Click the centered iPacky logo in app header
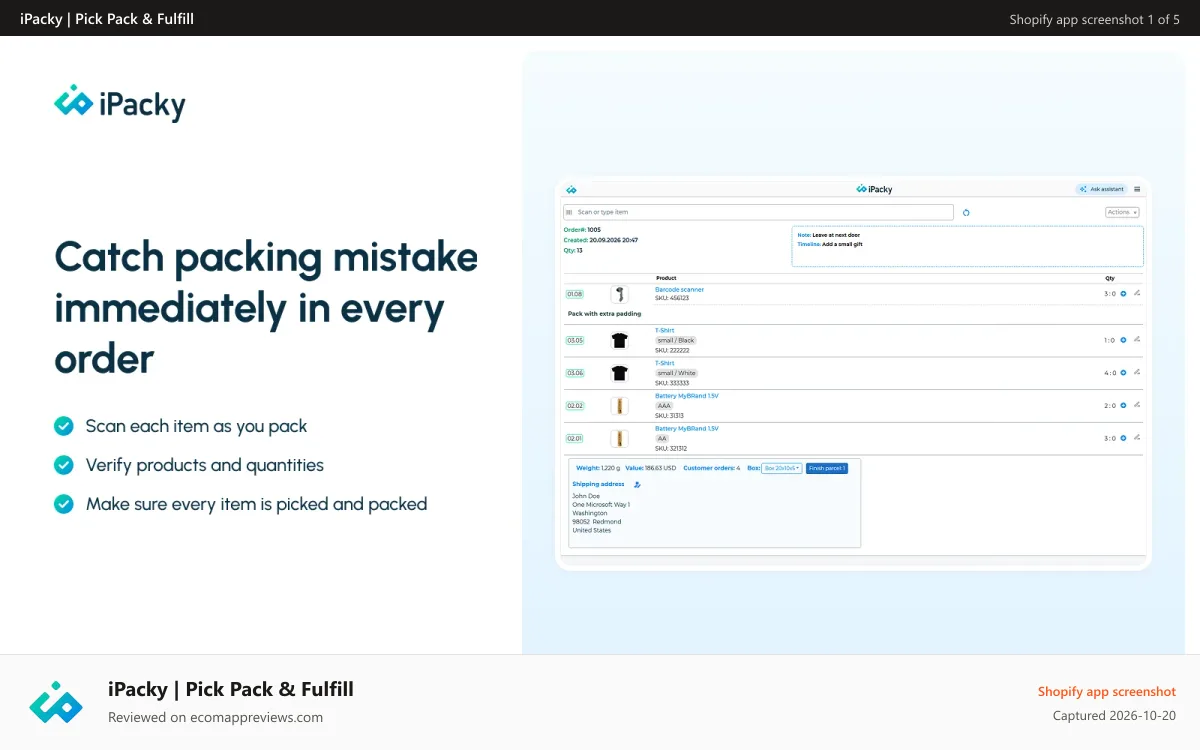This screenshot has width=1200, height=750. click(x=875, y=189)
